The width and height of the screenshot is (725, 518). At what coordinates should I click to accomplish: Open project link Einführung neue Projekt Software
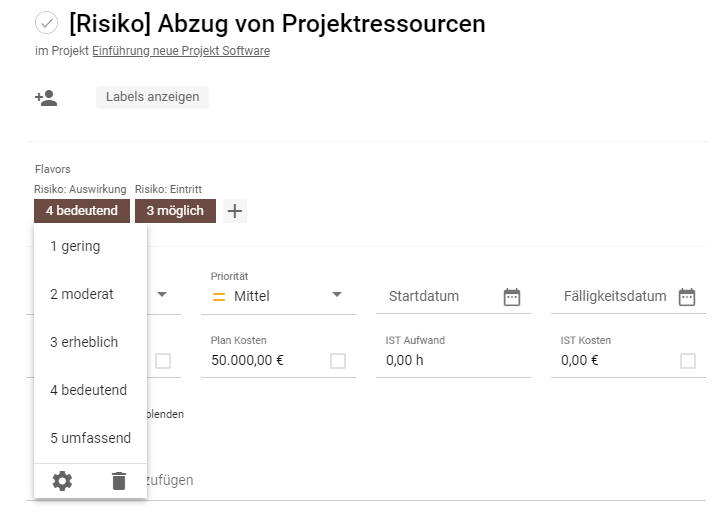tap(181, 51)
